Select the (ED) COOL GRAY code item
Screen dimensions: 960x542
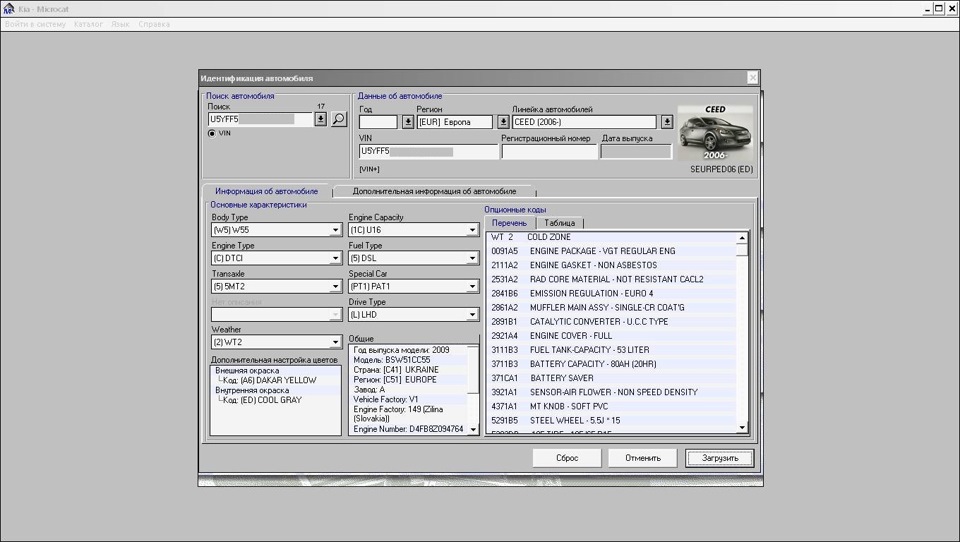click(262, 400)
